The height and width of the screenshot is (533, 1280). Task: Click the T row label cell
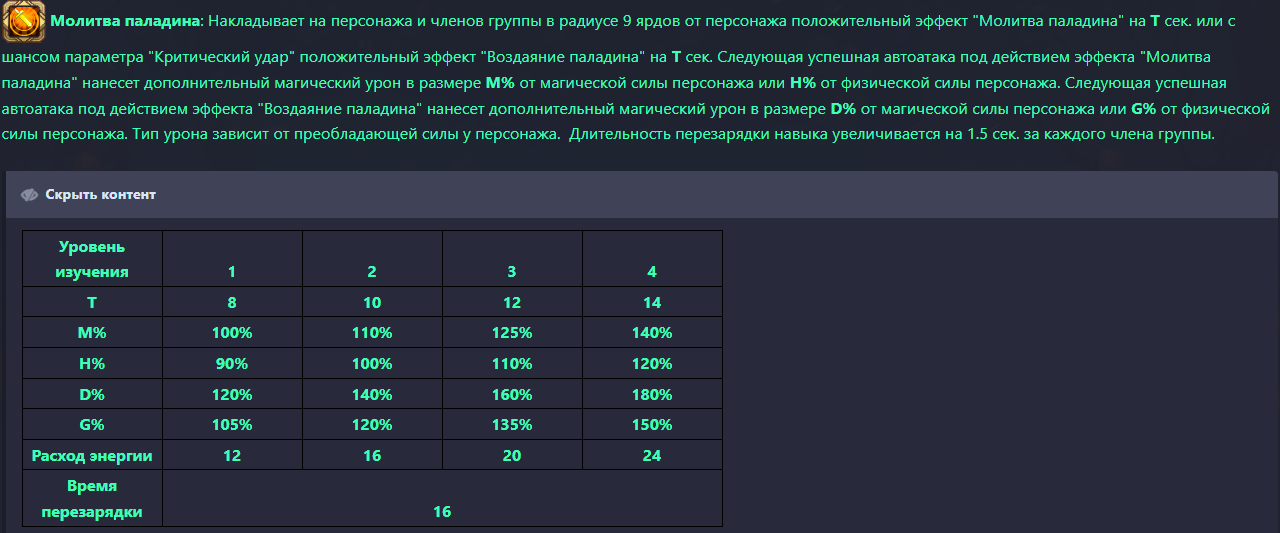[x=92, y=302]
